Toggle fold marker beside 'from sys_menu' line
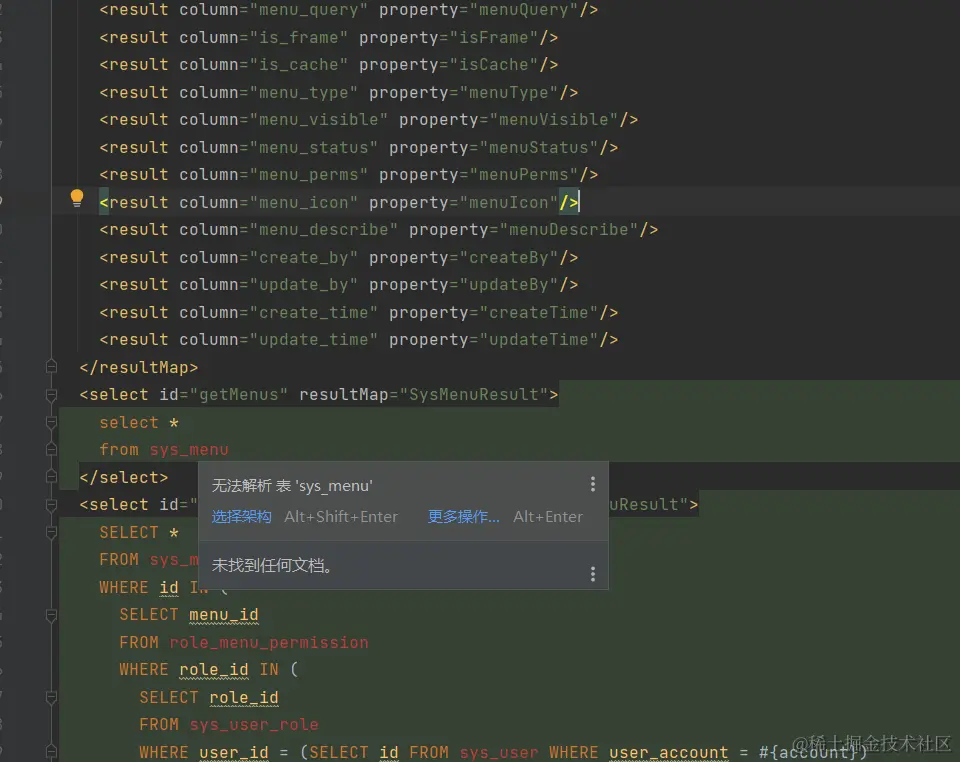Viewport: 960px width, 762px height. pyautogui.click(x=51, y=449)
